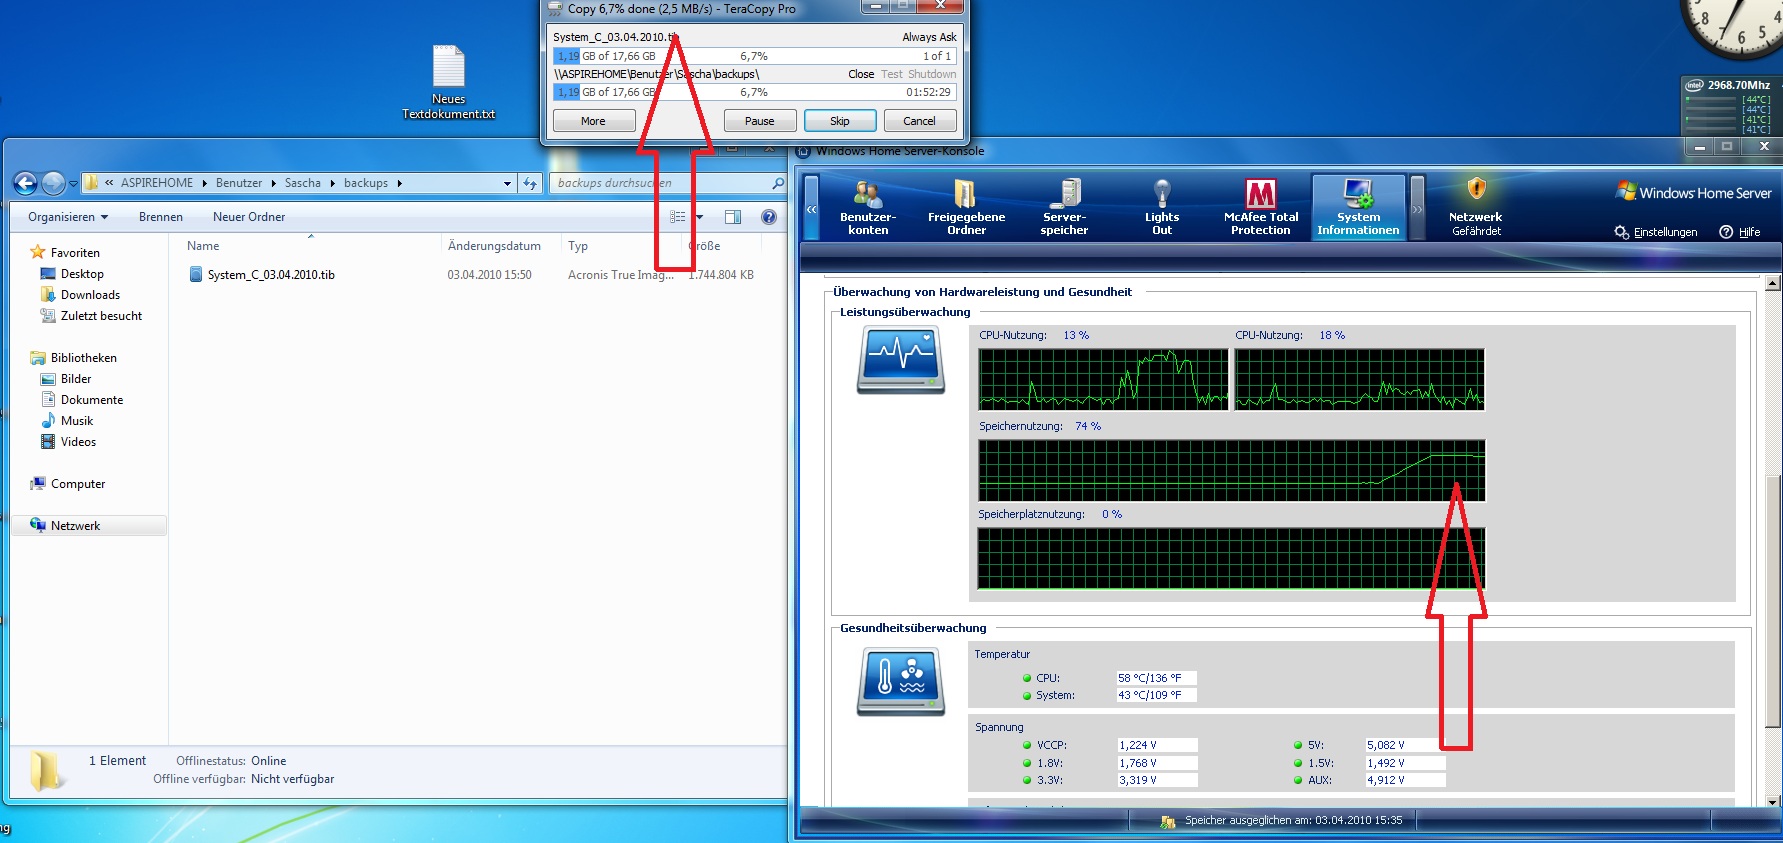Select the Shutdown option in TeraCopy

point(932,74)
